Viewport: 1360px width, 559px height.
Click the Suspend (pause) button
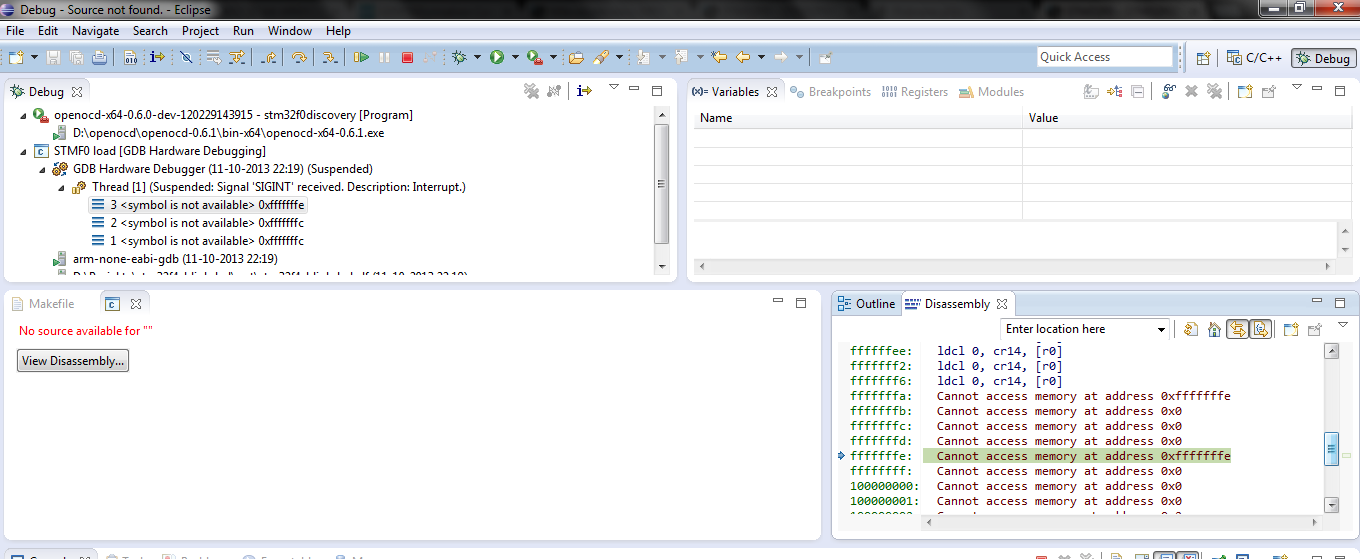[x=384, y=57]
